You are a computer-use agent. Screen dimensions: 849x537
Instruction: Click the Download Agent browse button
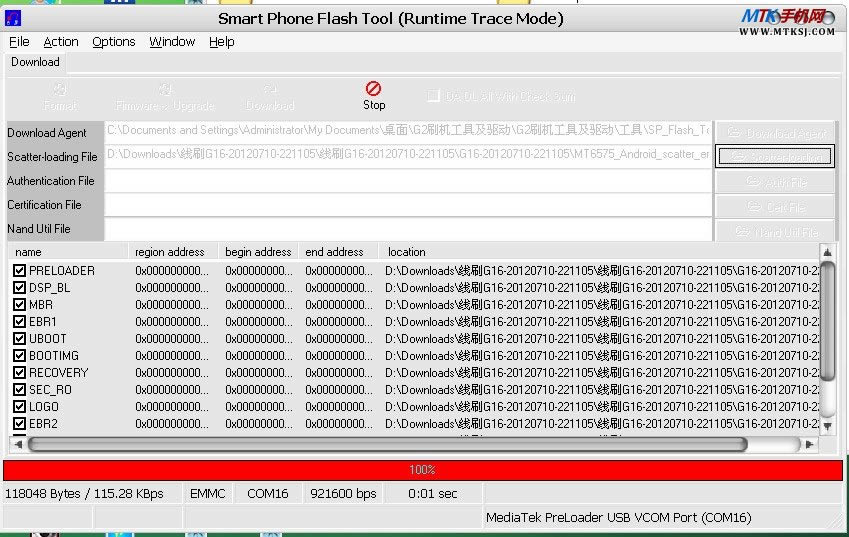[x=775, y=133]
